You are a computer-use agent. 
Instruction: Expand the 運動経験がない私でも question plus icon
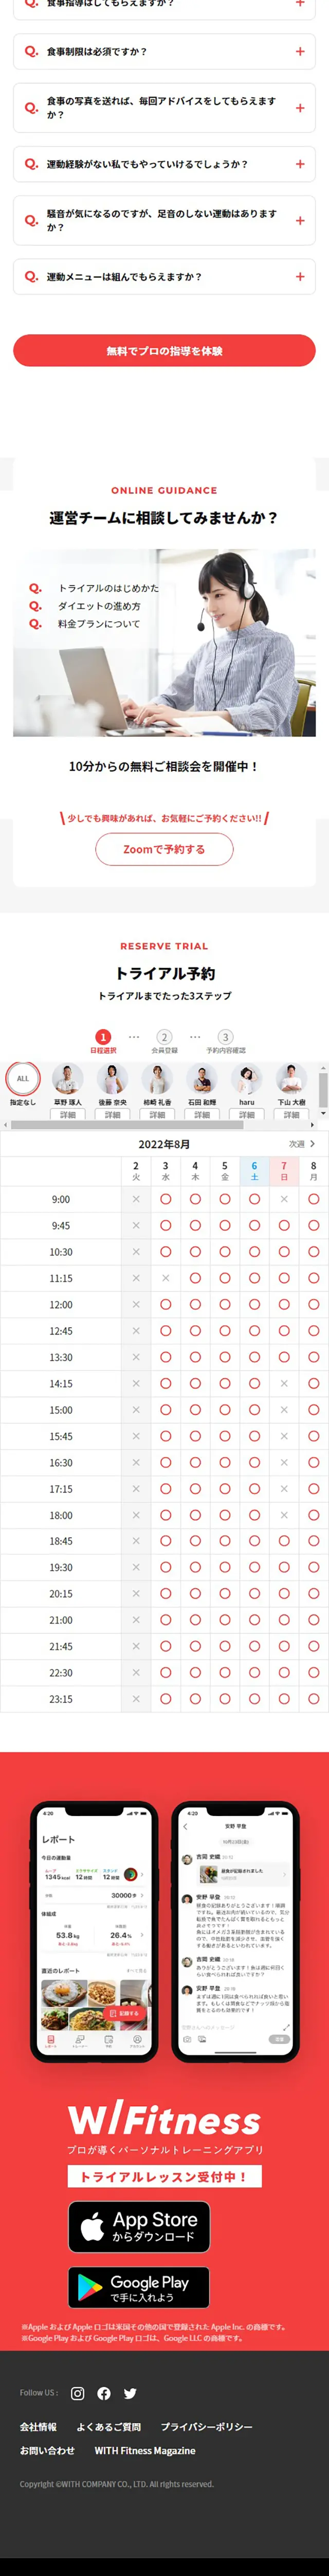coord(299,164)
